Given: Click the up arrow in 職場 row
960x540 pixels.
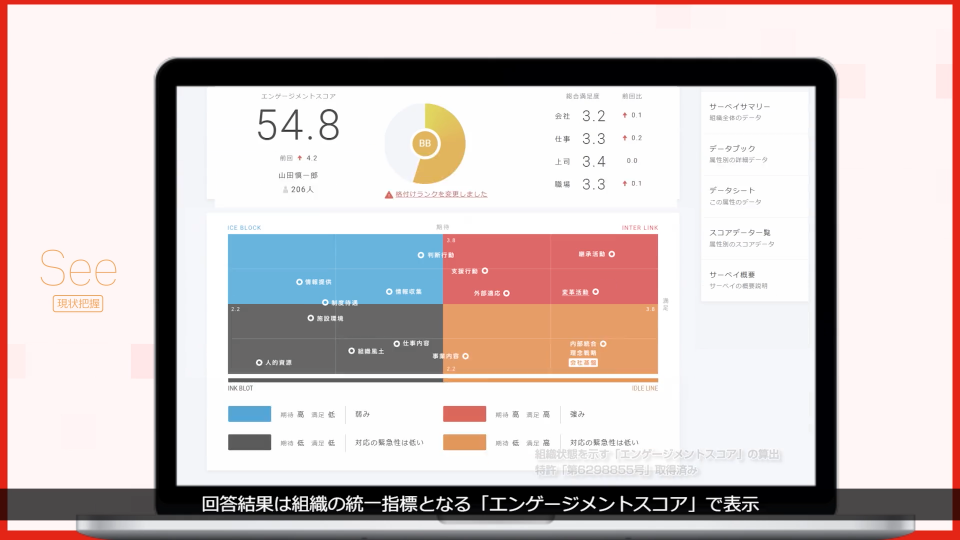Looking at the screenshot, I should click(x=624, y=184).
